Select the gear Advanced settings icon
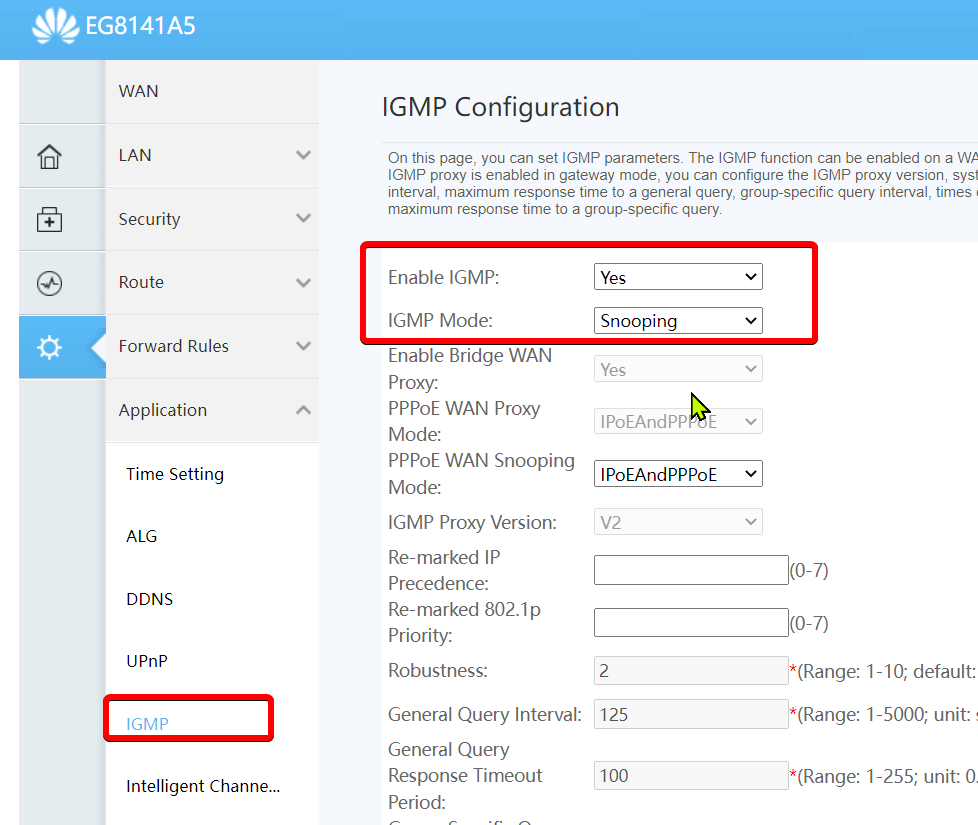Viewport: 978px width, 825px height. [49, 347]
